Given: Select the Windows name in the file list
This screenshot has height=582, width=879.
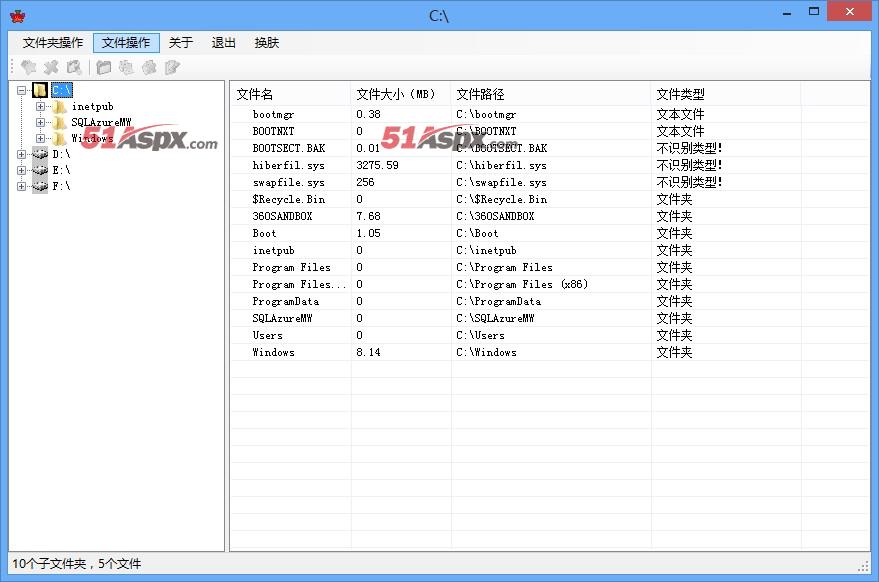Looking at the screenshot, I should pyautogui.click(x=273, y=352).
